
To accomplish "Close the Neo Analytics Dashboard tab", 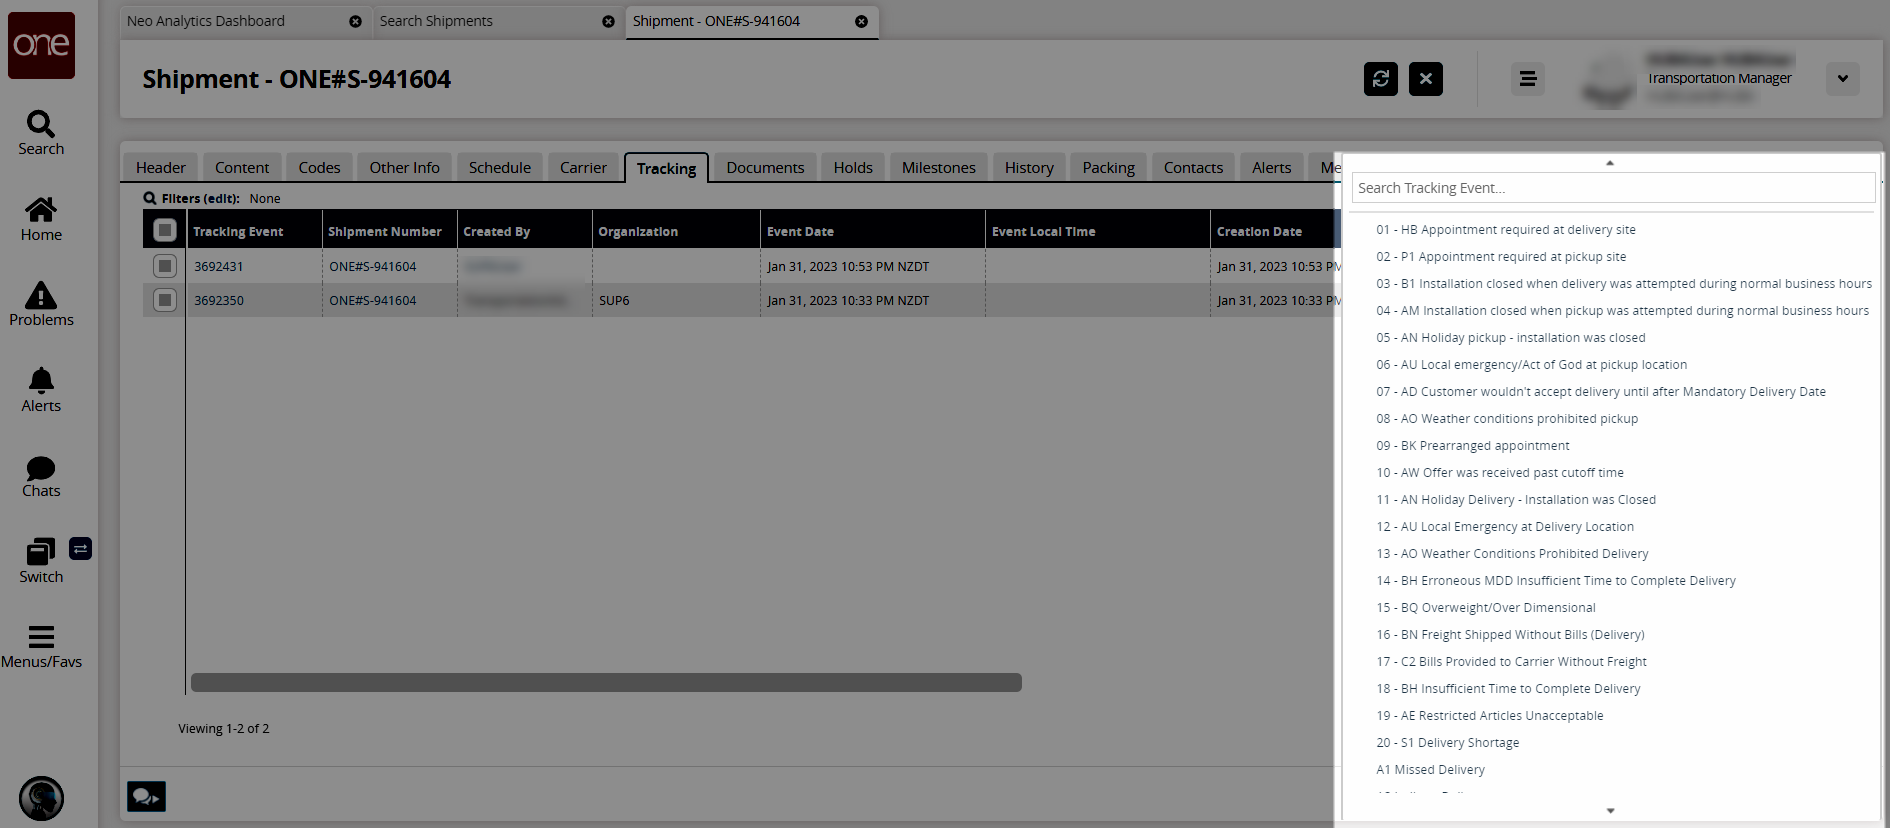I will (355, 21).
